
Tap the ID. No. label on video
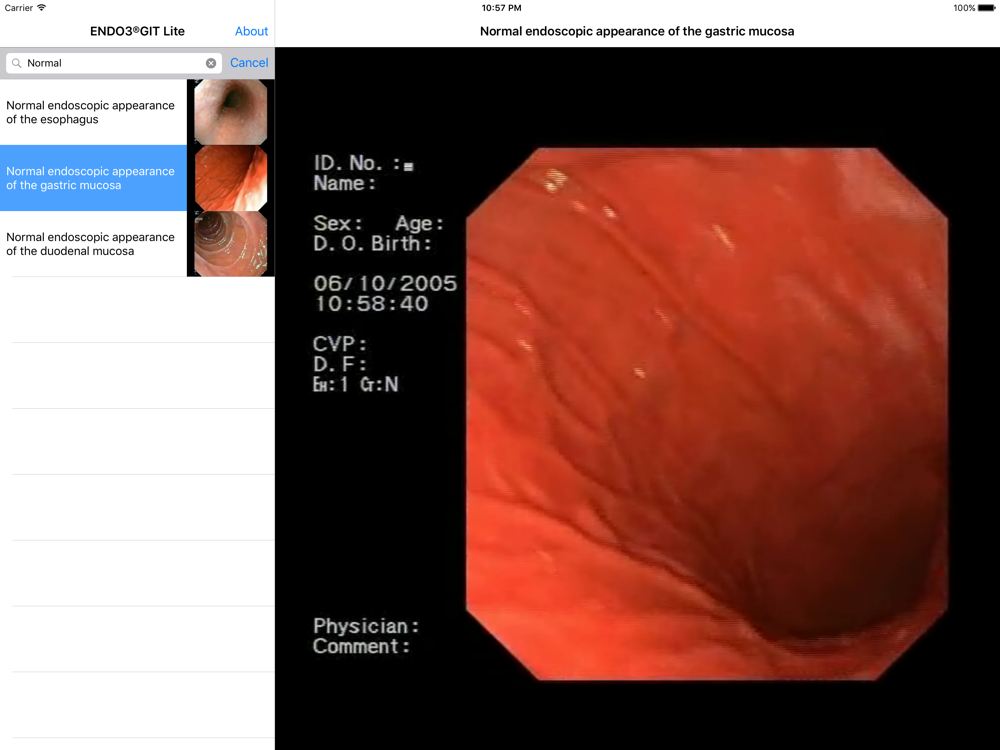(x=357, y=163)
